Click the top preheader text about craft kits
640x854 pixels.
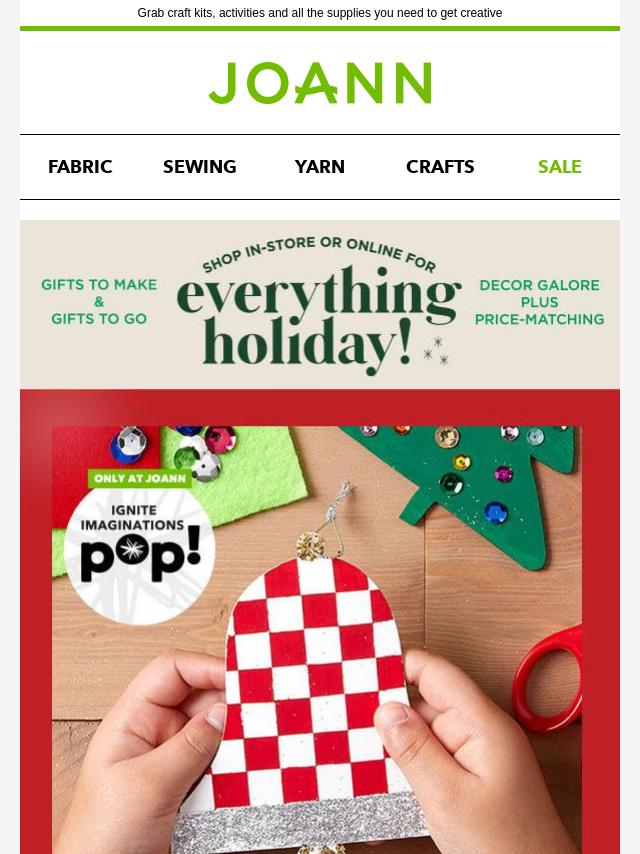tap(320, 13)
